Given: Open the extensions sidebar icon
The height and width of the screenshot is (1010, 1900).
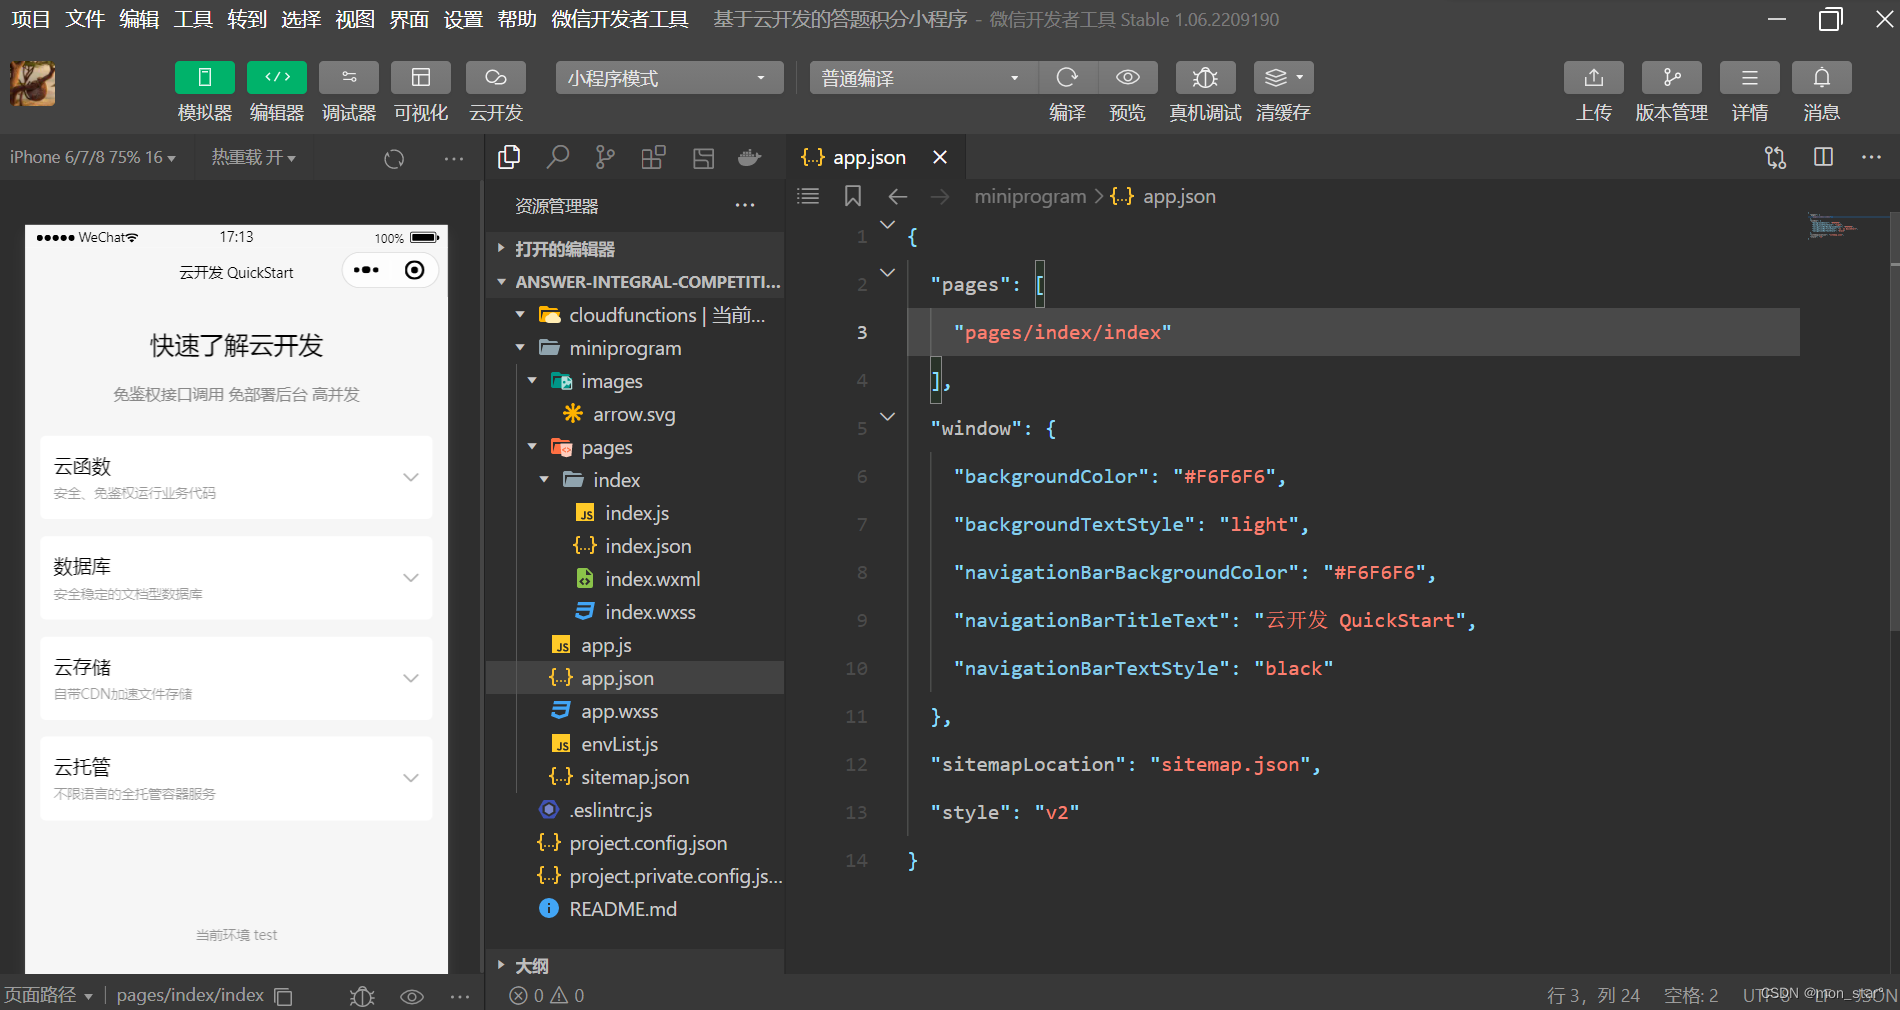Looking at the screenshot, I should [x=653, y=157].
